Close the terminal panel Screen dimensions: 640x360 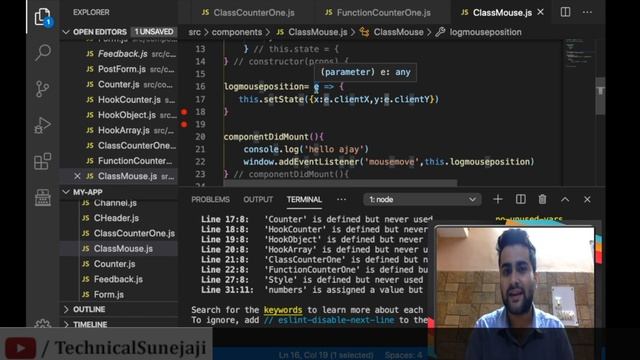[x=587, y=199]
